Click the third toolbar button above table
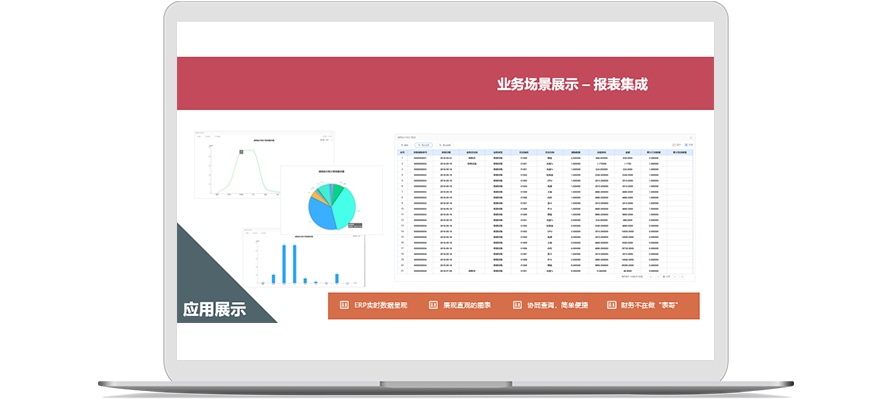 446,145
